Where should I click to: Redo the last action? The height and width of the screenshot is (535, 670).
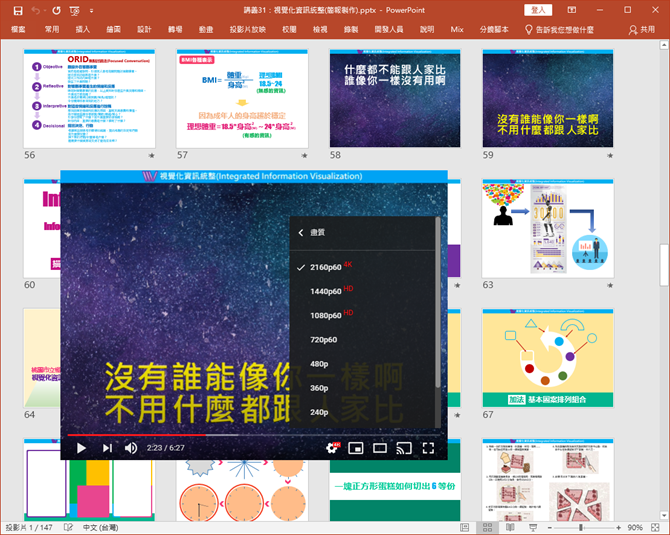click(56, 11)
